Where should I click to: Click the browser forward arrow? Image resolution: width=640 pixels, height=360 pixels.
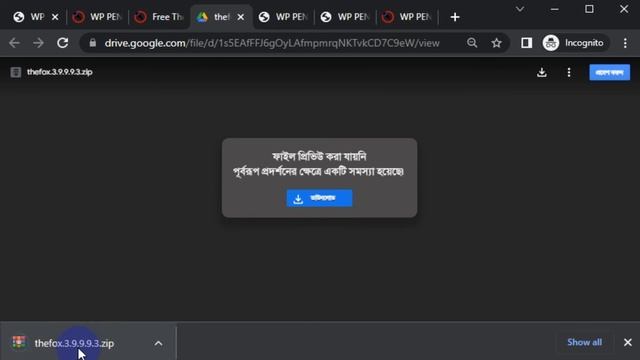[38, 43]
